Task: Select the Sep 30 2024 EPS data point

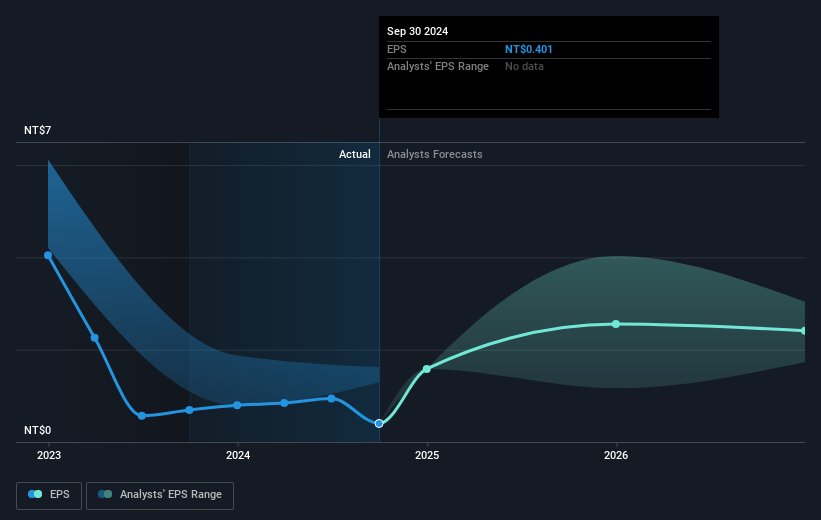Action: [379, 424]
